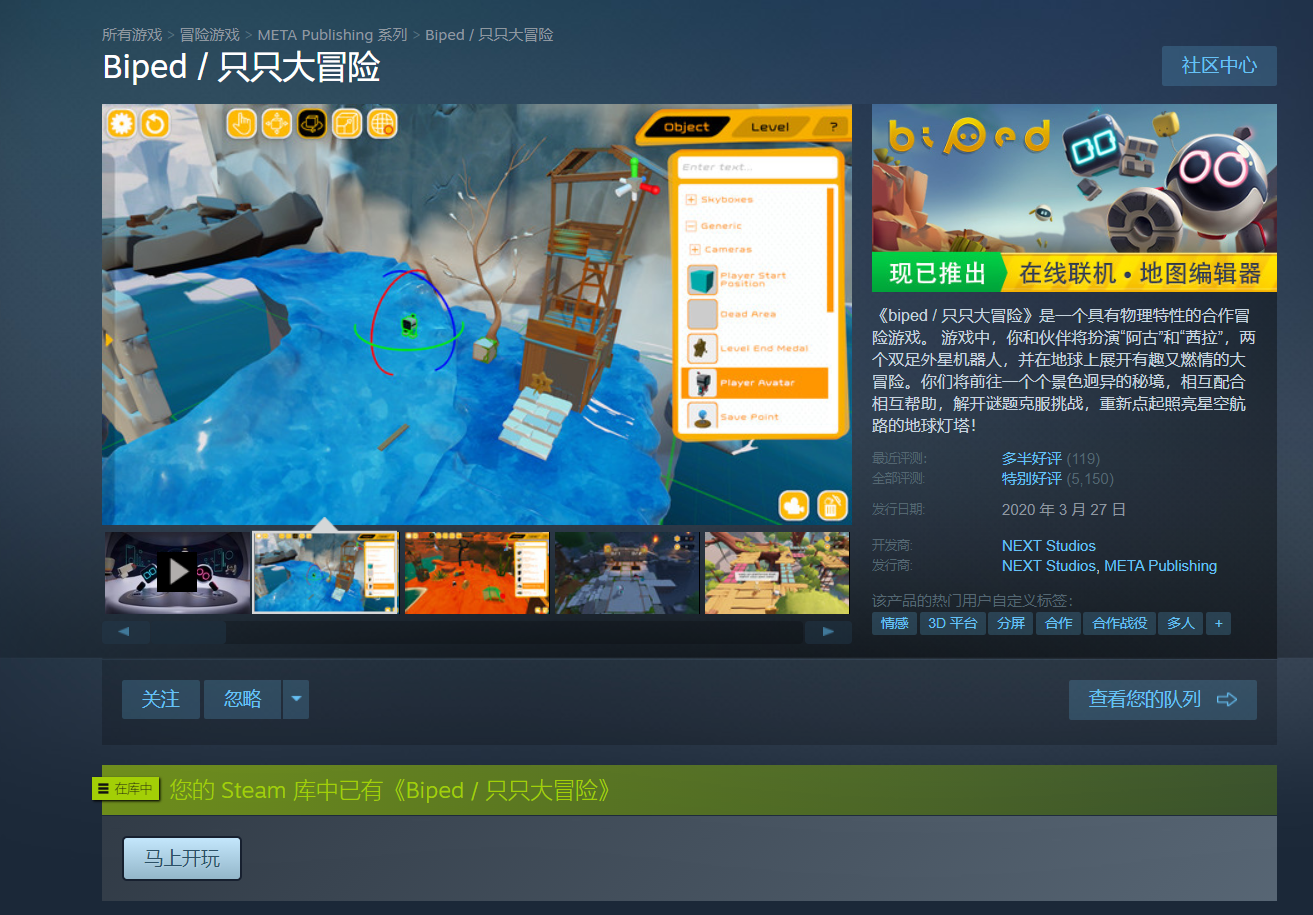Viewport: 1313px width, 915px height.
Task: Open recent reviews 多半好评
Action: click(1032, 458)
